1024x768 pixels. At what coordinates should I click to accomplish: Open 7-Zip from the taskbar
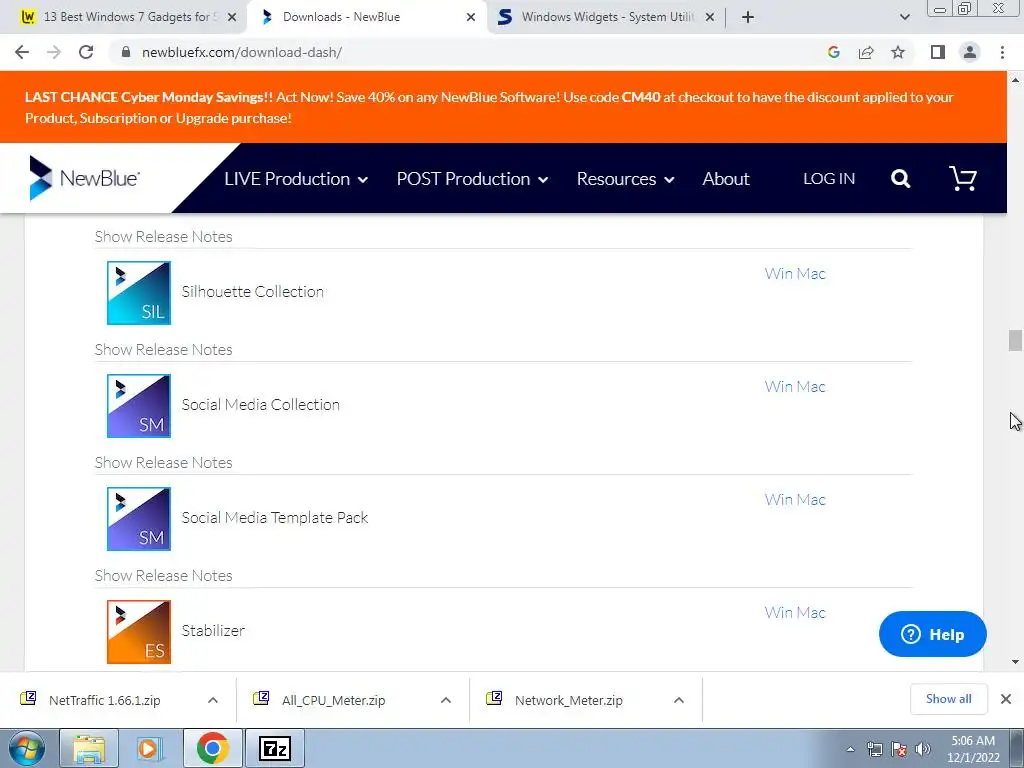(274, 749)
